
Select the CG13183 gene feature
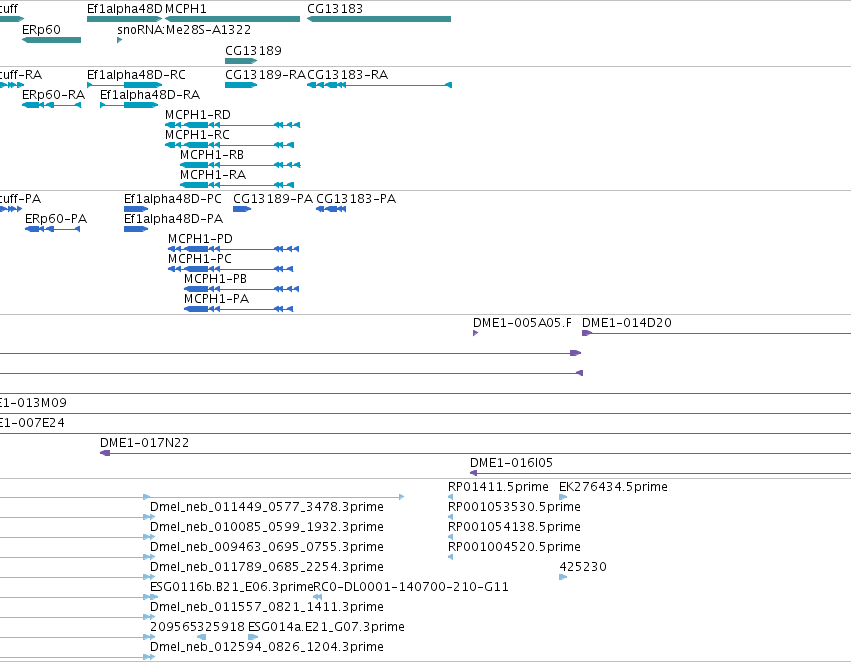click(x=379, y=19)
